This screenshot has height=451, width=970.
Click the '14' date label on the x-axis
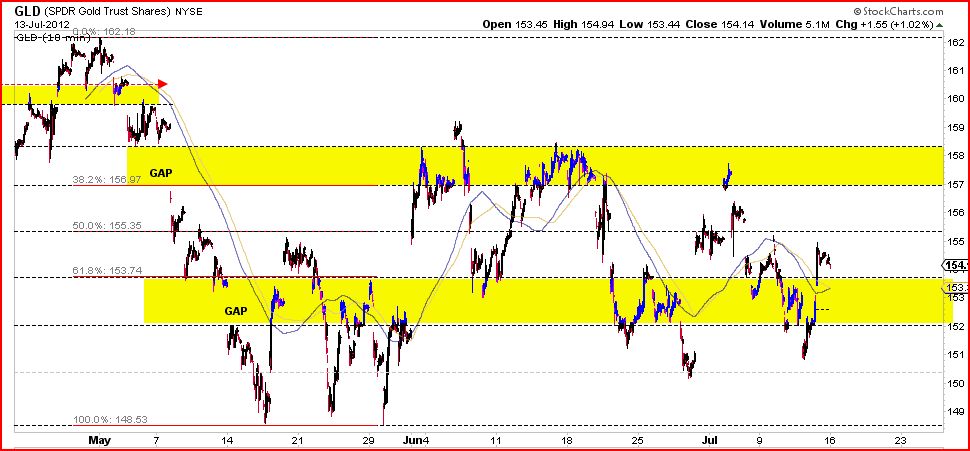(x=227, y=440)
